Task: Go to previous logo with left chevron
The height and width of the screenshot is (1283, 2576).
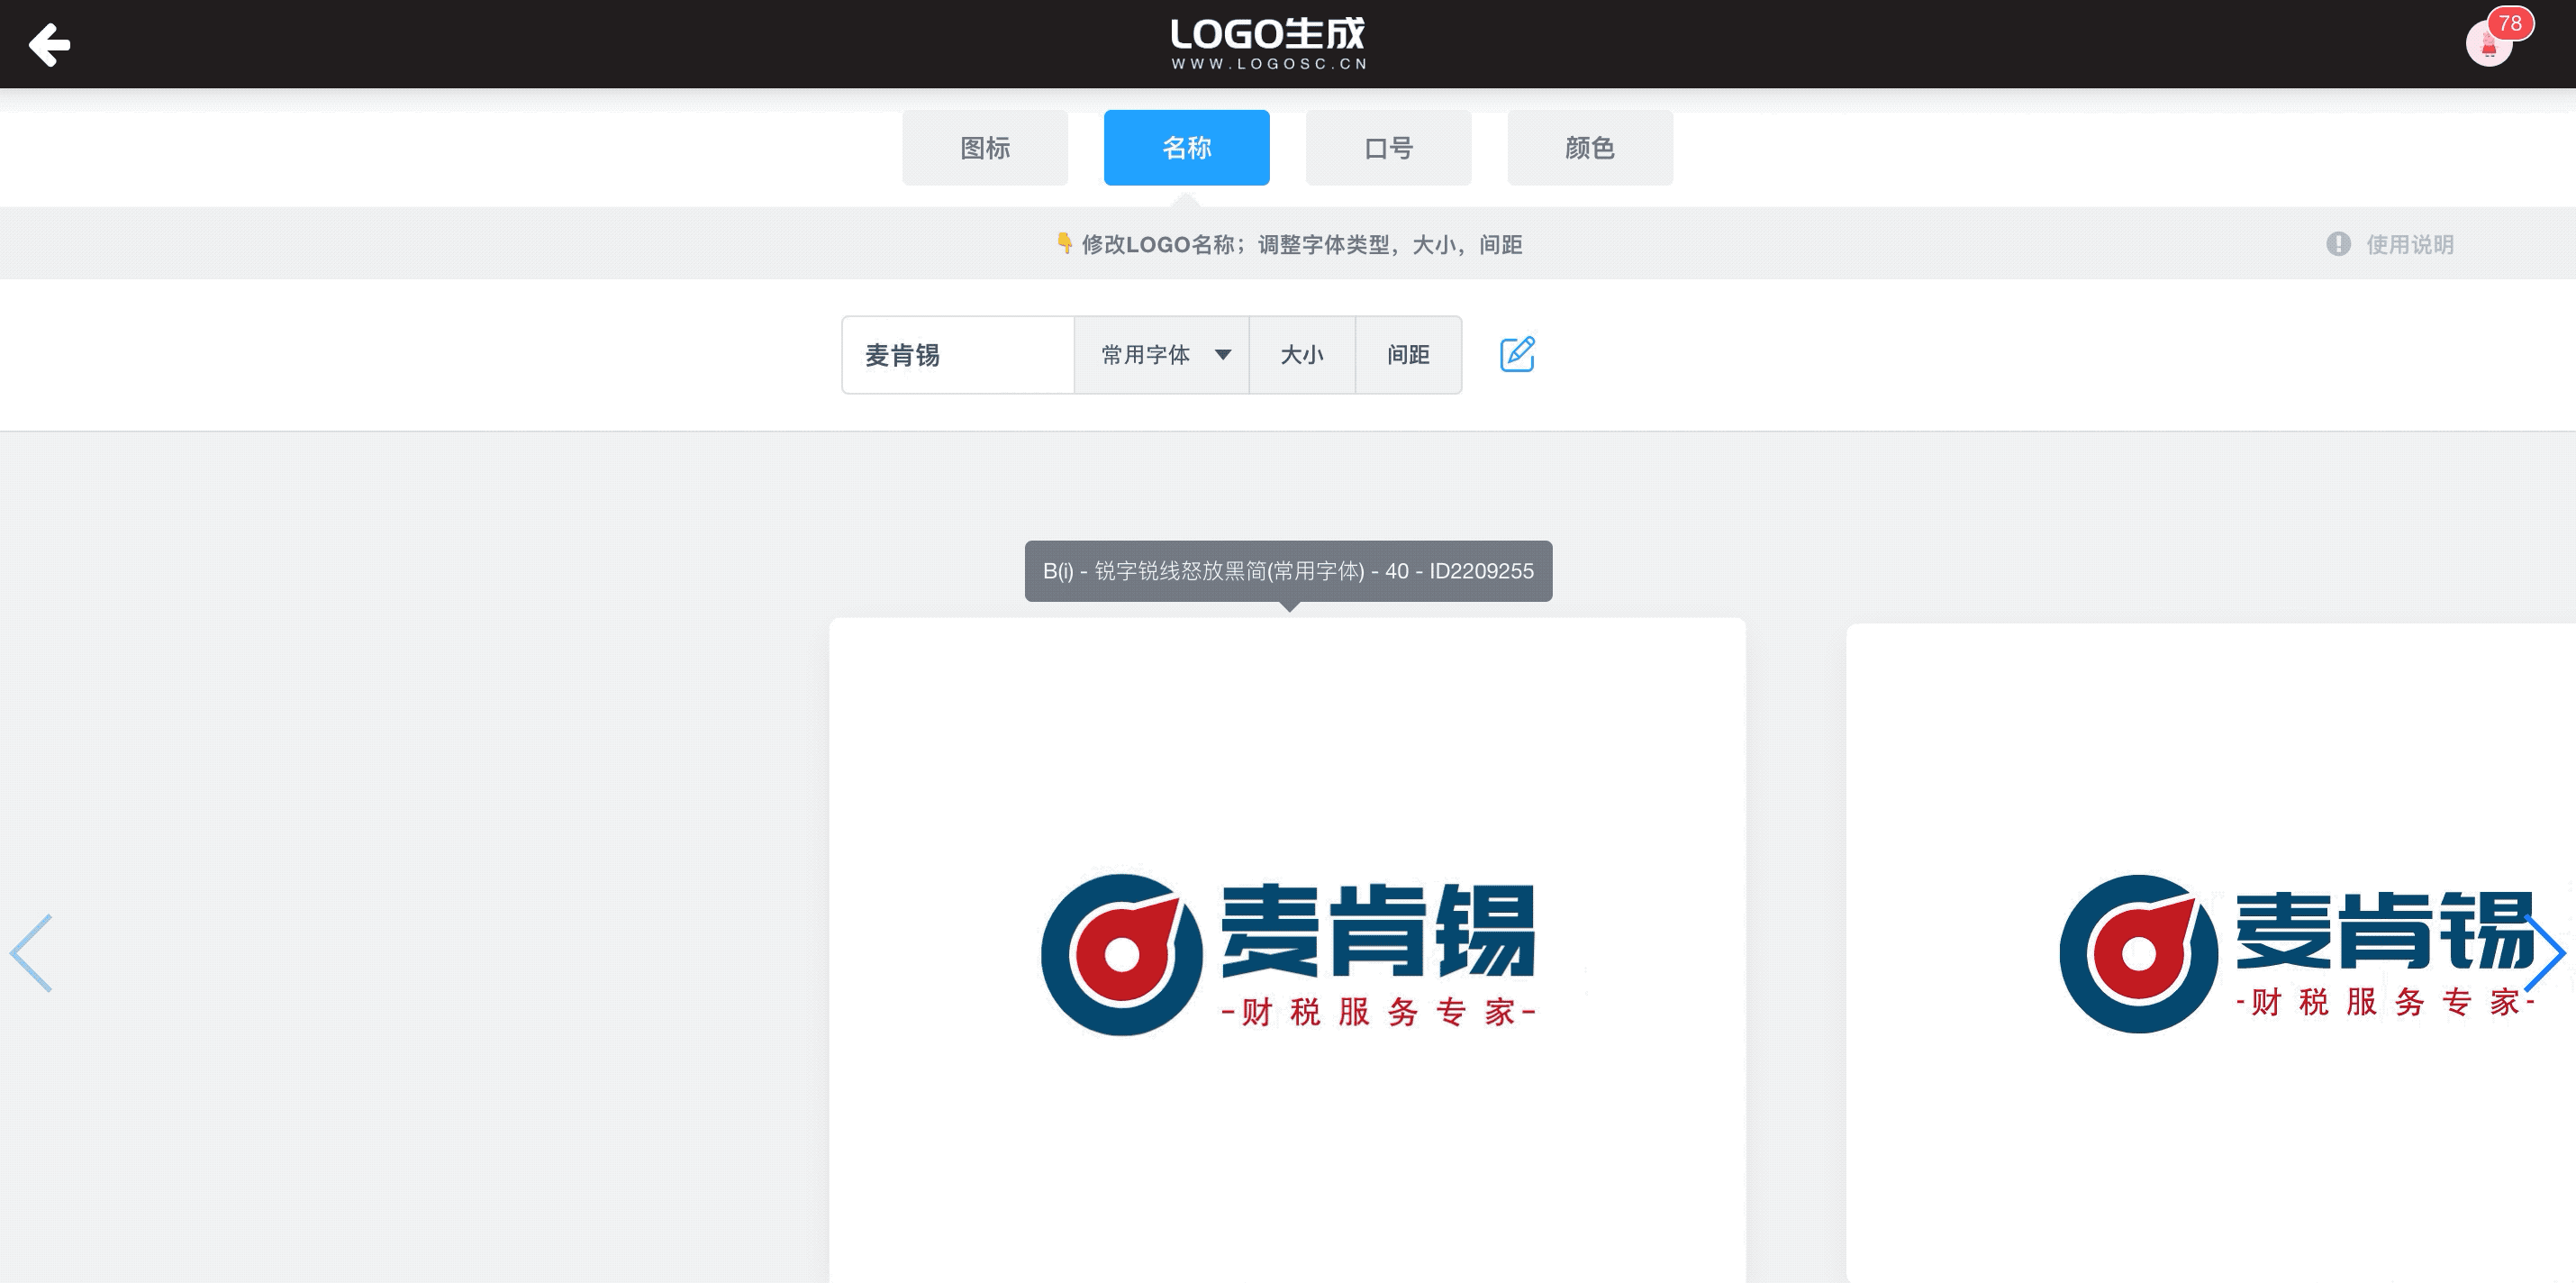Action: [31, 953]
